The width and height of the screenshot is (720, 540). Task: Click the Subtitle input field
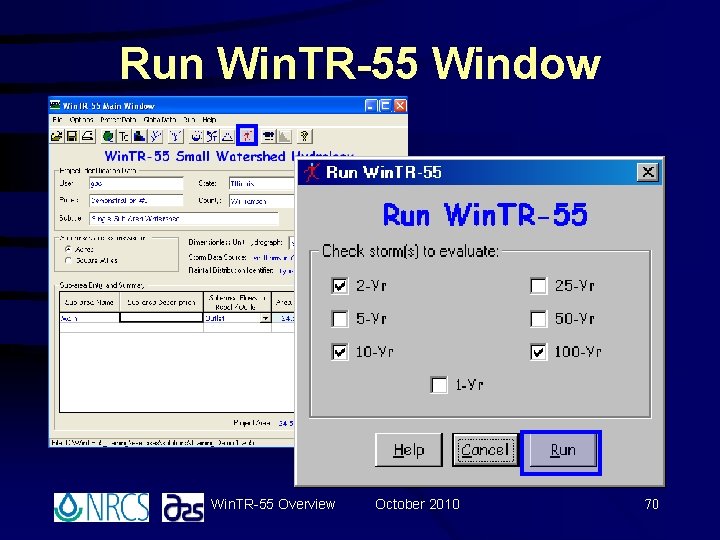pyautogui.click(x=184, y=219)
